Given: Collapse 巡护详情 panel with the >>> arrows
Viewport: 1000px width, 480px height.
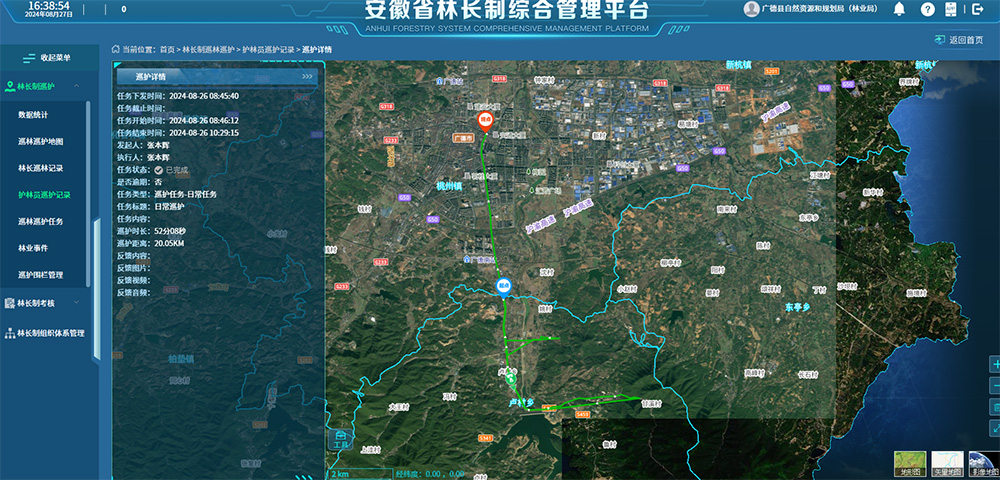Looking at the screenshot, I should click(x=307, y=76).
